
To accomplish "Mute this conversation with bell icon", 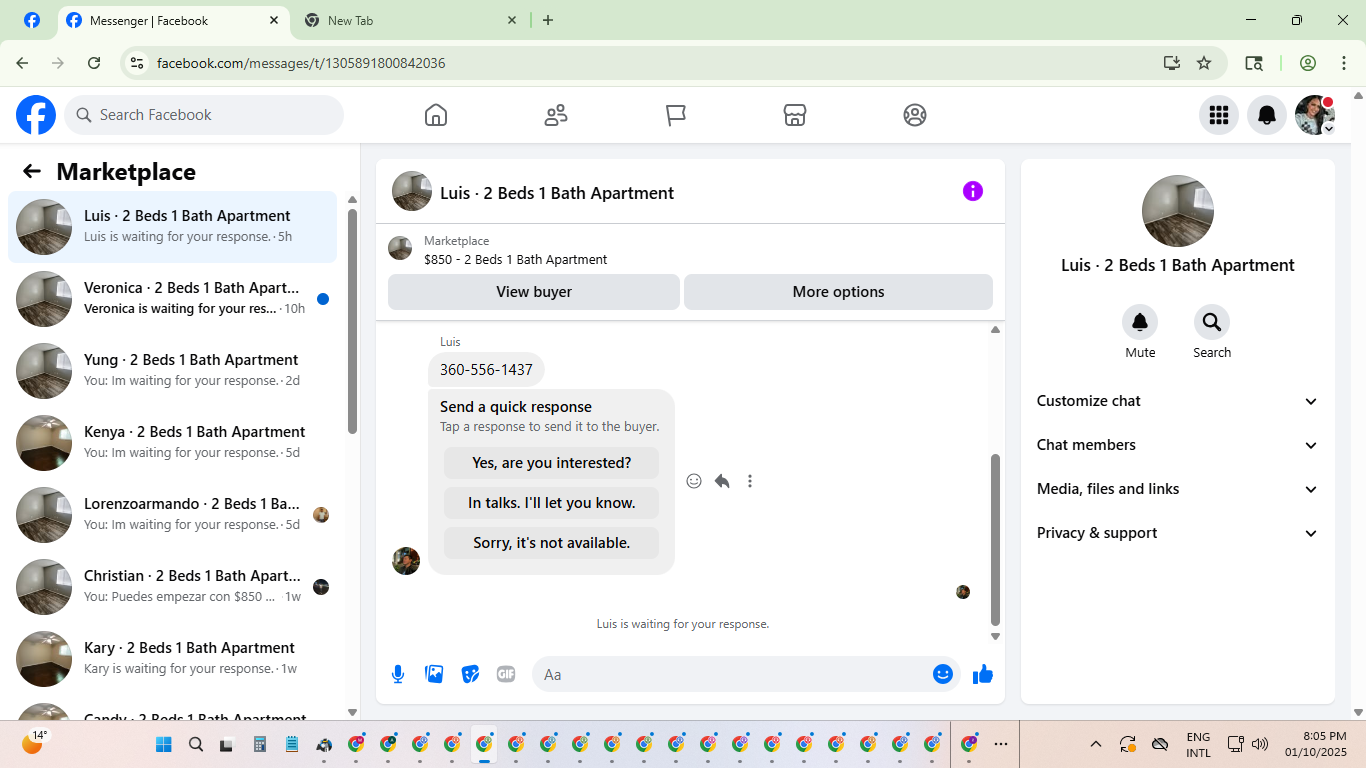I will click(1140, 322).
